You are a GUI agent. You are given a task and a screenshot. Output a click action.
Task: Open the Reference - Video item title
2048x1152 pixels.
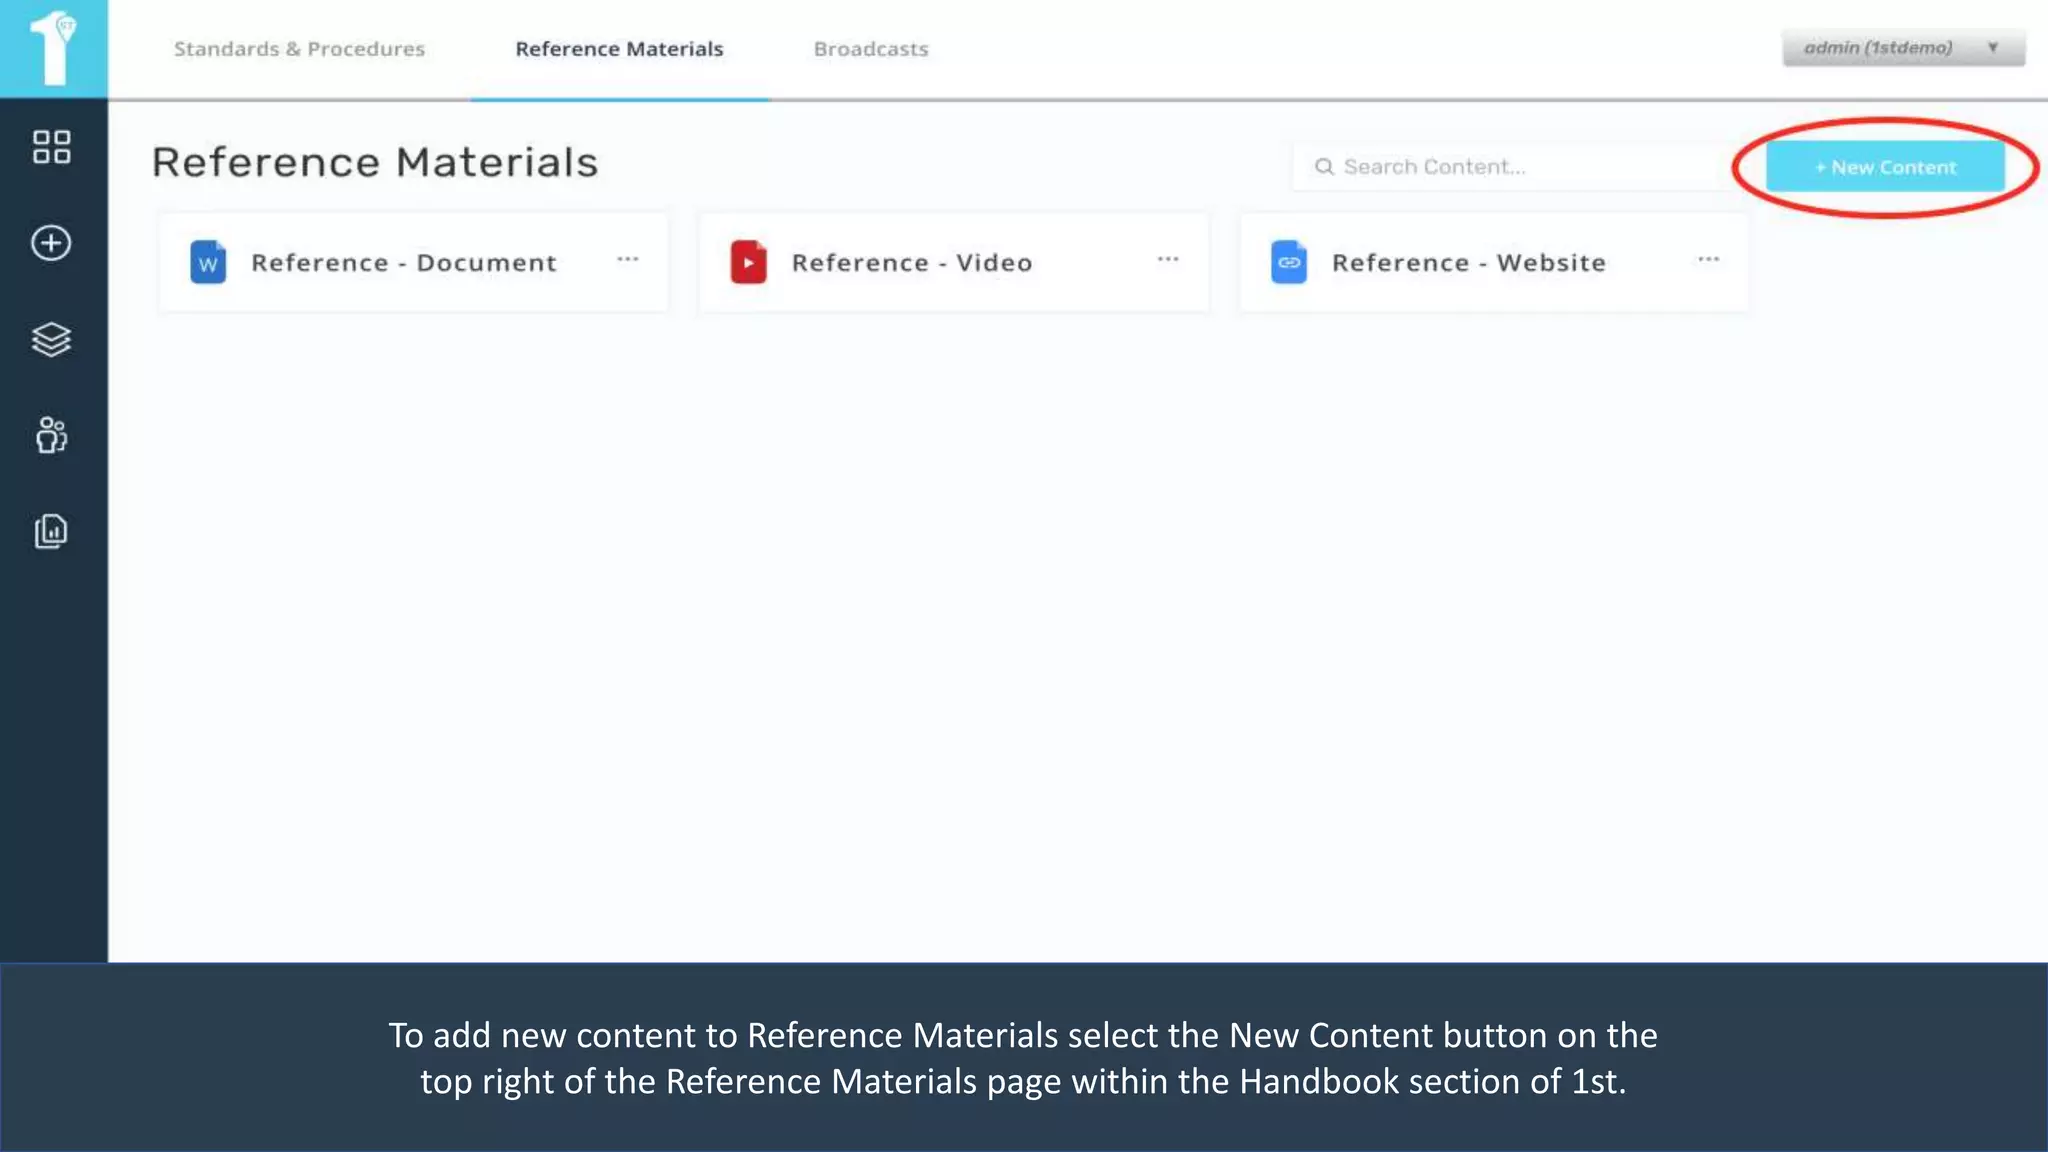tap(911, 263)
